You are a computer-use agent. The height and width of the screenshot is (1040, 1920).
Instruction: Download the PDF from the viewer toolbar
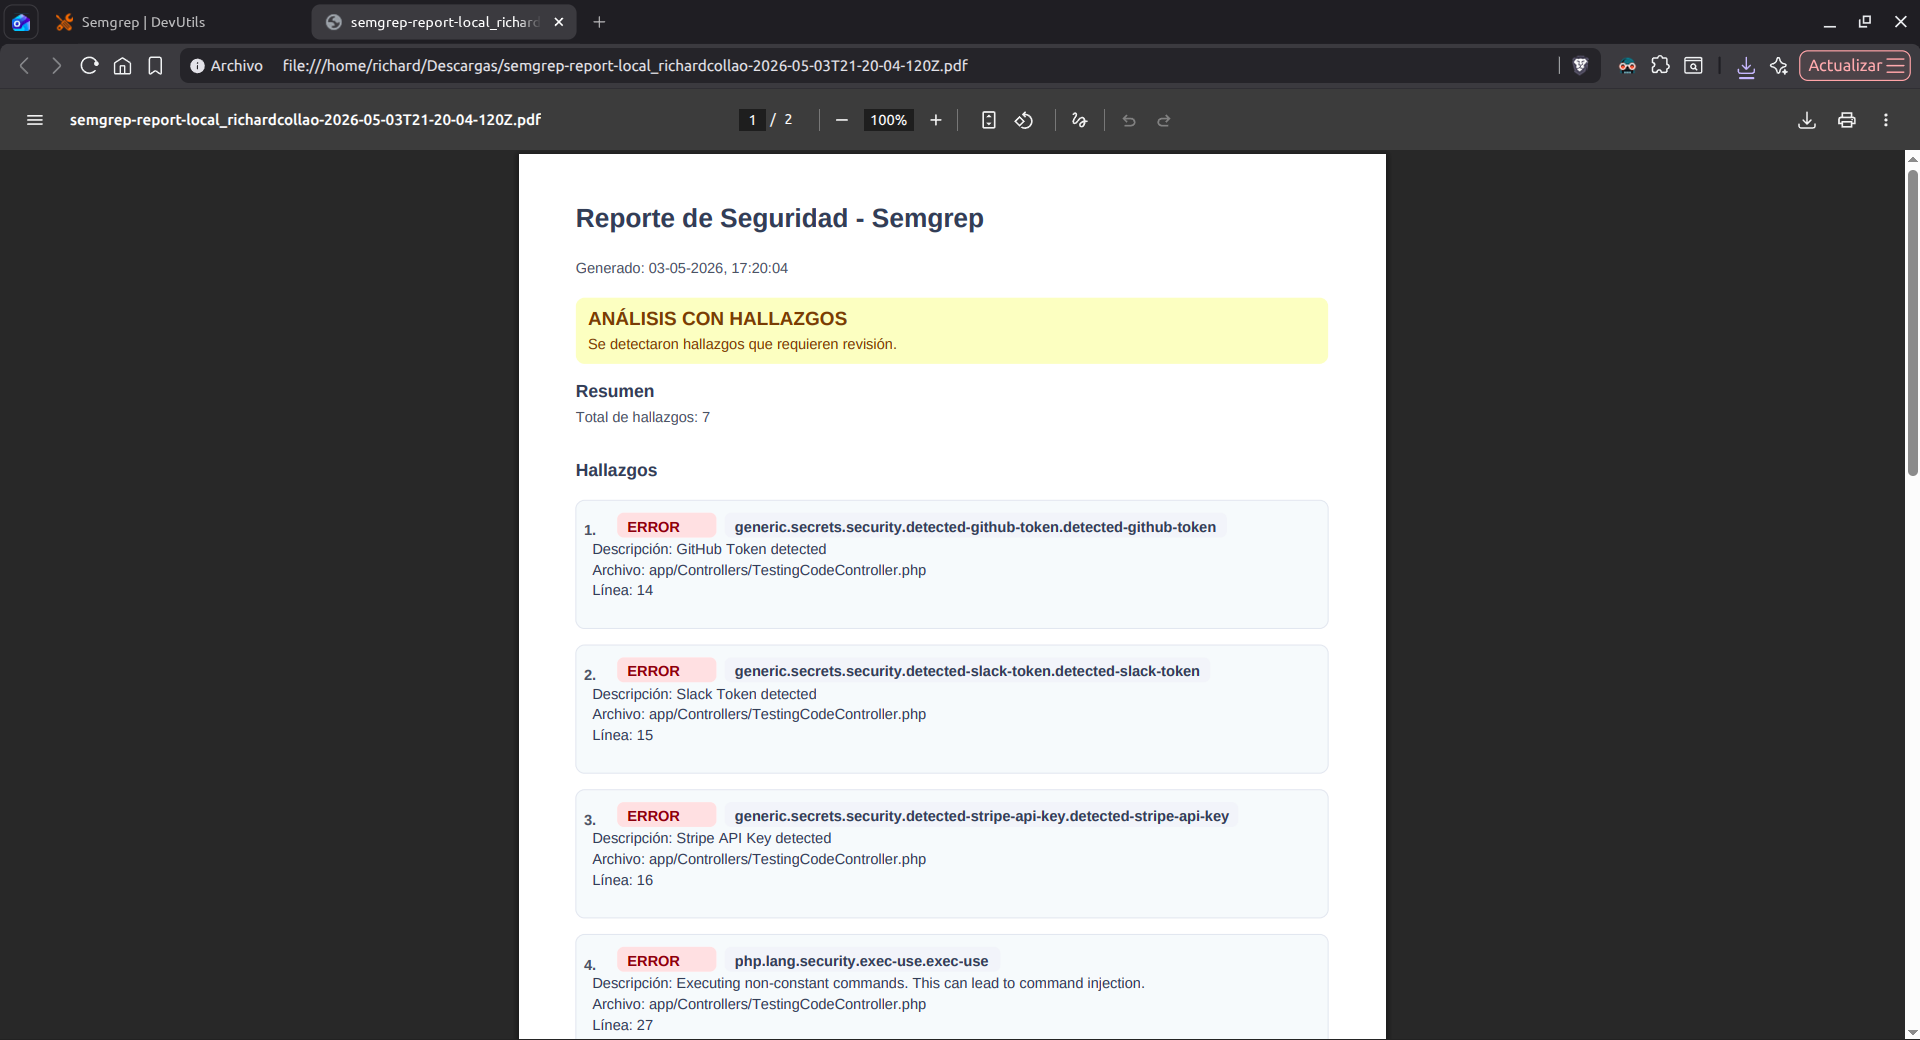click(x=1807, y=120)
